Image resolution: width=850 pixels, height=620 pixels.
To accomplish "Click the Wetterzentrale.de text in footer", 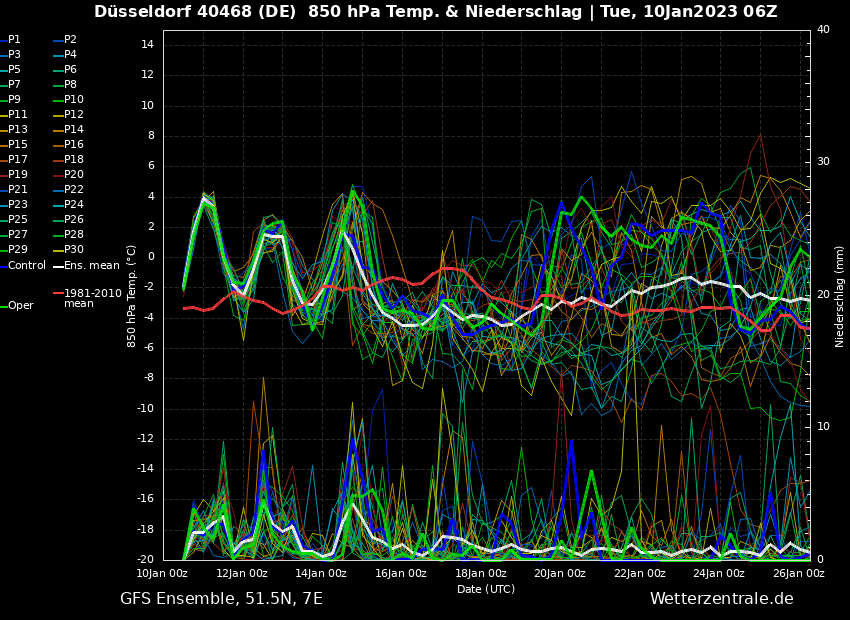I will (x=721, y=598).
